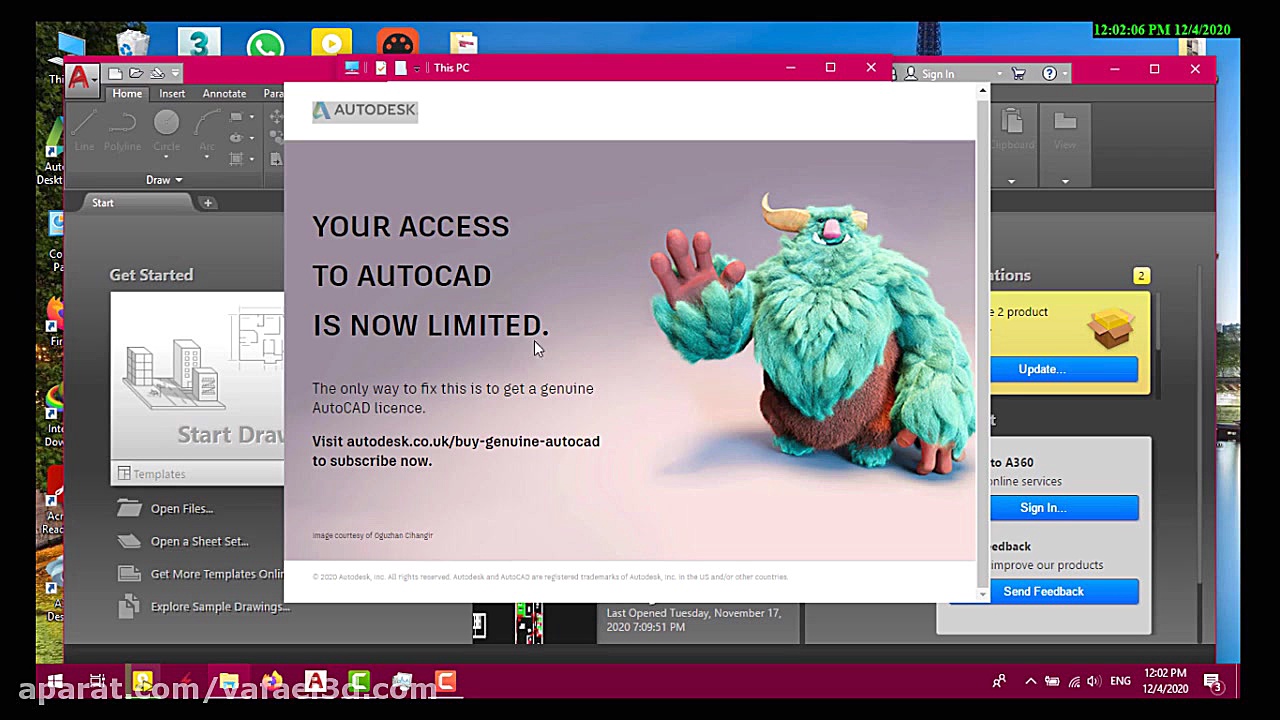Switch to the Insert ribbon tab
The image size is (1280, 720).
[172, 93]
